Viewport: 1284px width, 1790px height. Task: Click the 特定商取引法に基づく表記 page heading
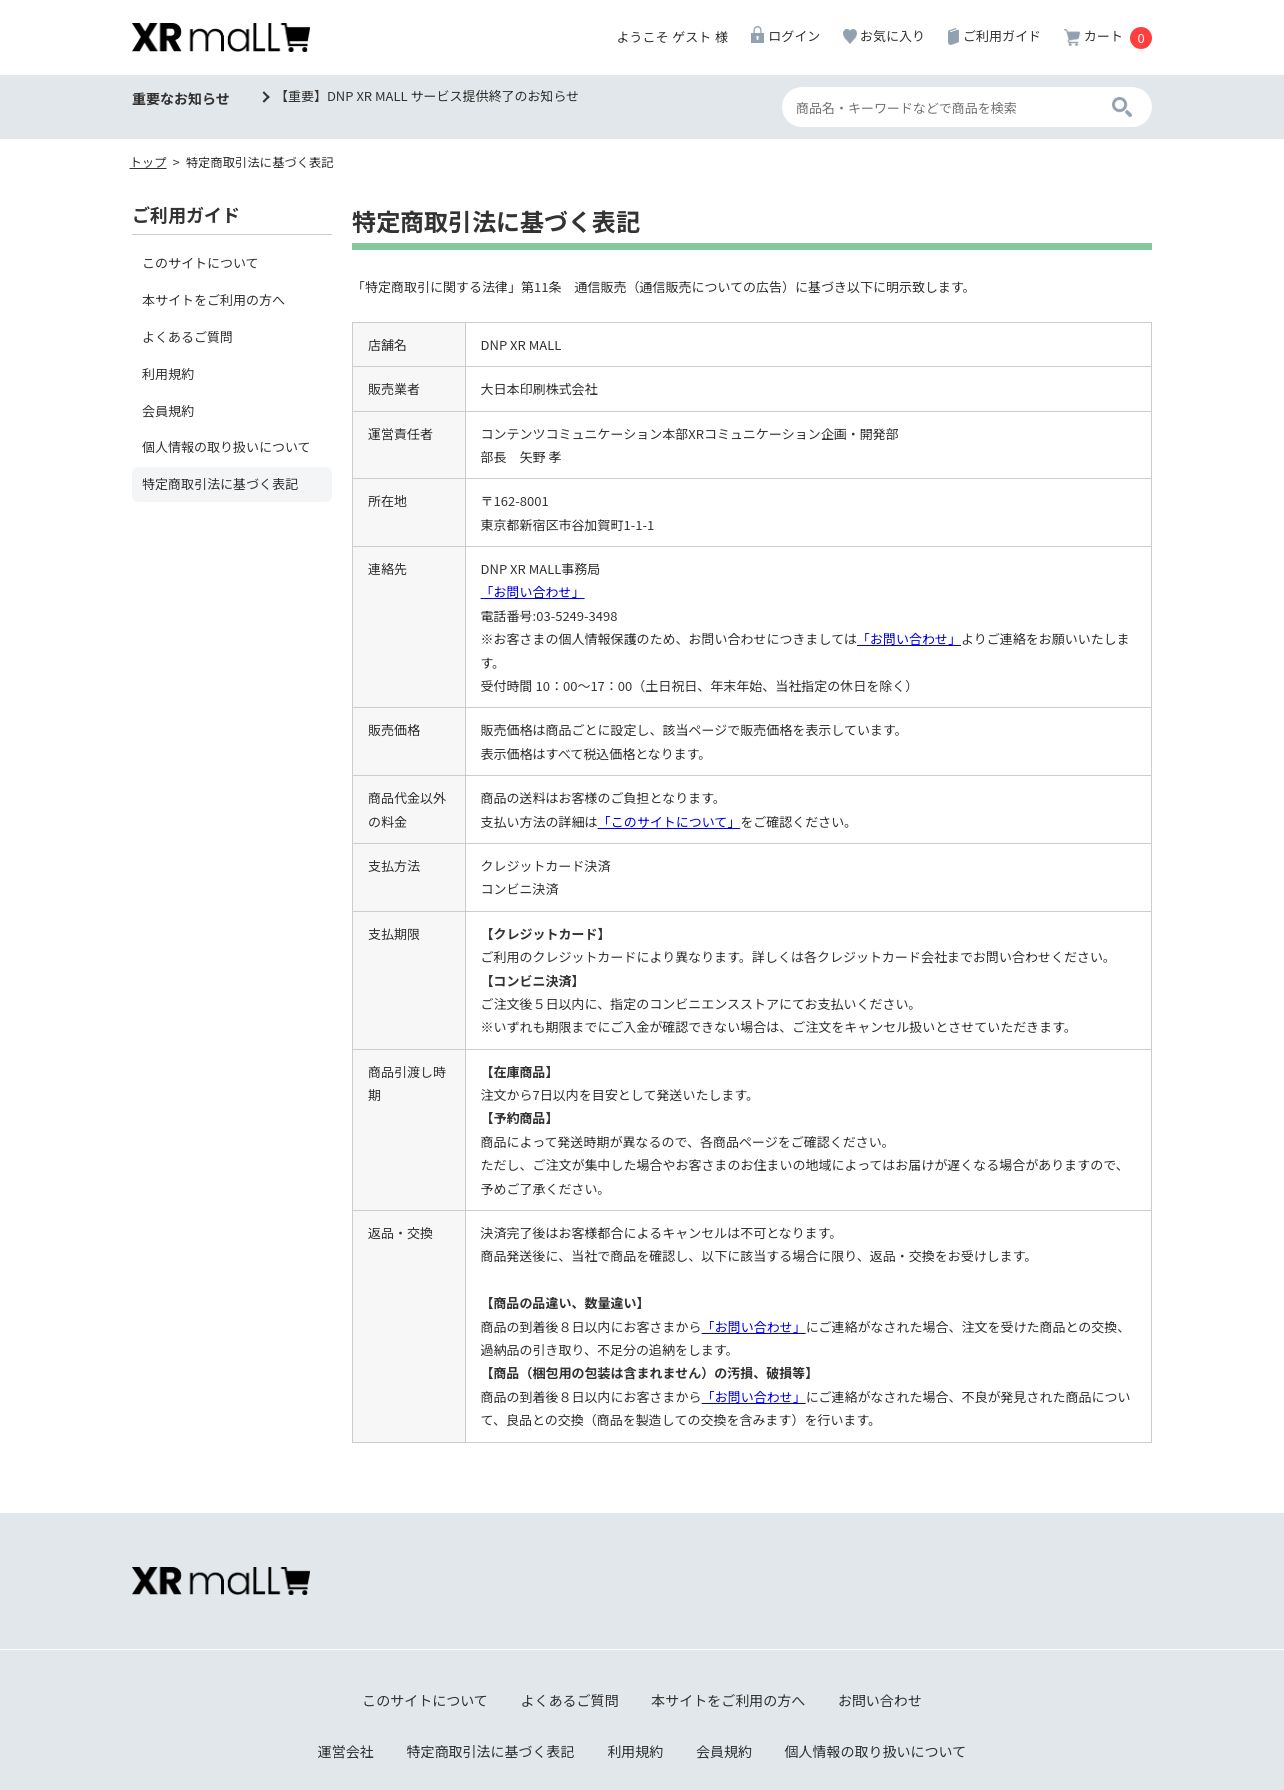pyautogui.click(x=496, y=222)
